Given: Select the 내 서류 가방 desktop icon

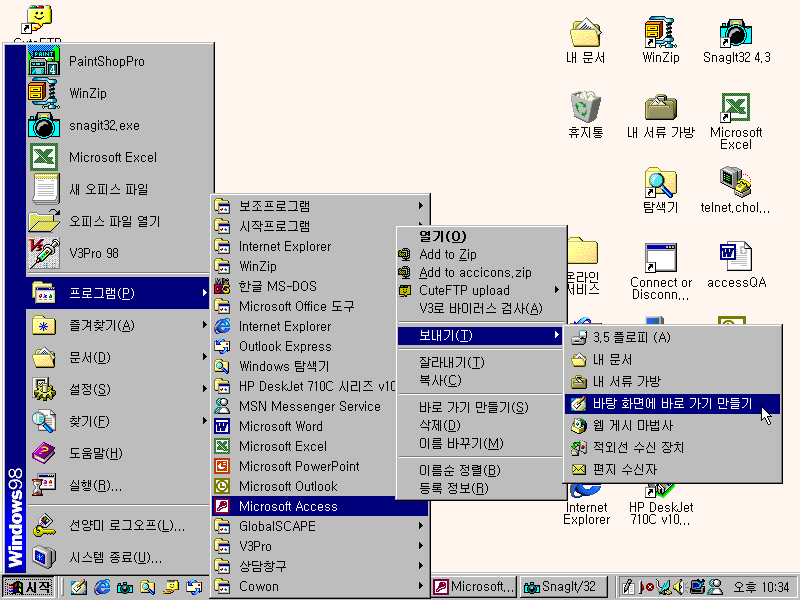Looking at the screenshot, I should 661,115.
